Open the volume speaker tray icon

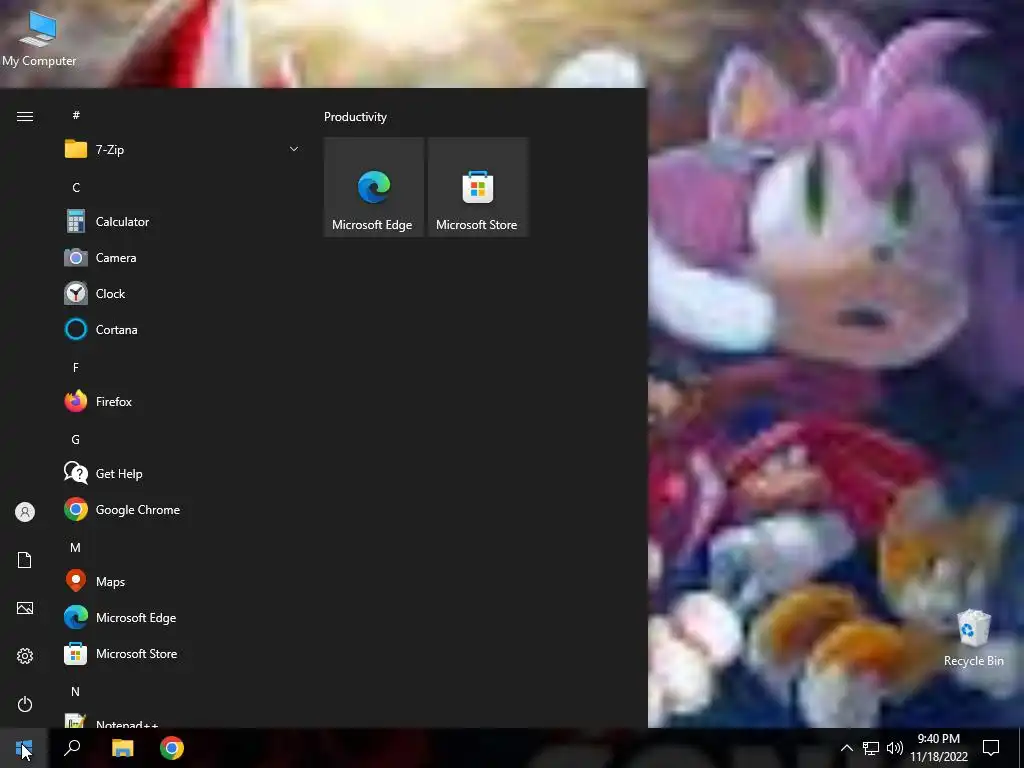[x=895, y=748]
